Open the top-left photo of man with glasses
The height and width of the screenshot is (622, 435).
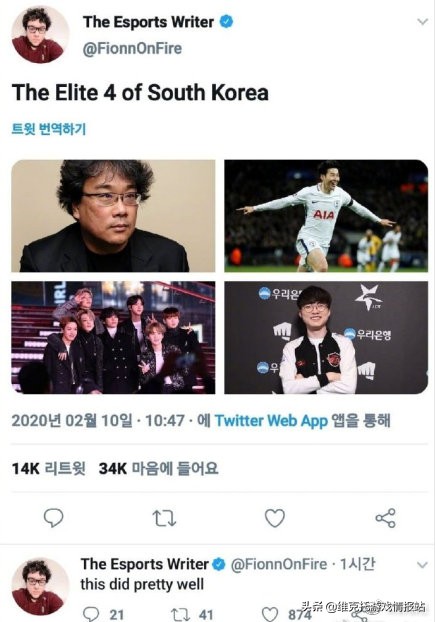[113, 216]
